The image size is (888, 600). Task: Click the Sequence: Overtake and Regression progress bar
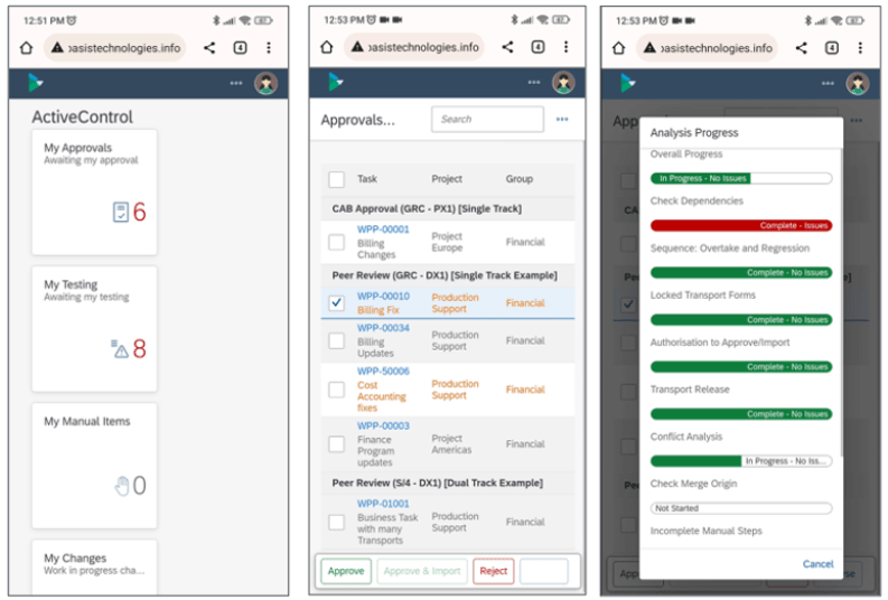741,273
